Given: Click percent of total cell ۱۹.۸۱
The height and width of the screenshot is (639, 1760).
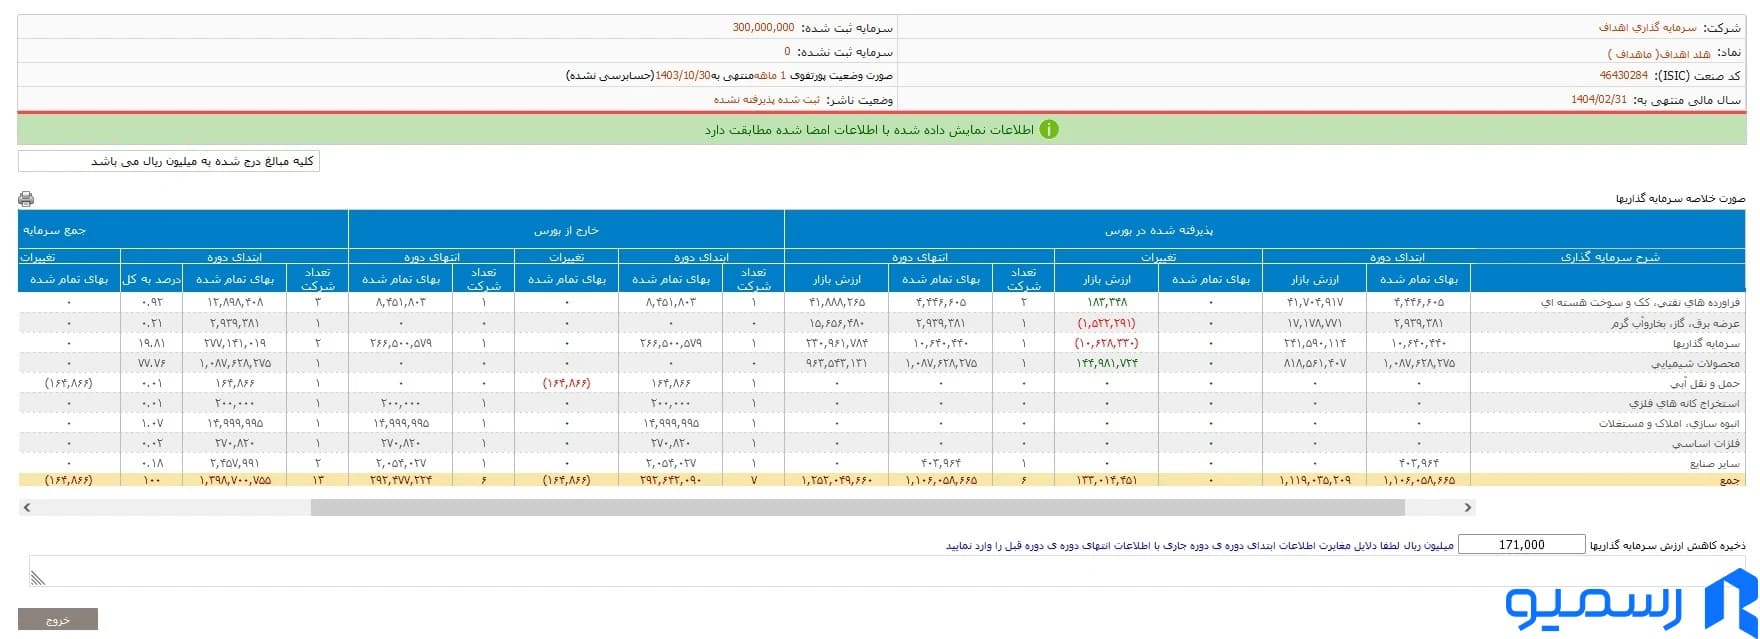Looking at the screenshot, I should click(152, 343).
